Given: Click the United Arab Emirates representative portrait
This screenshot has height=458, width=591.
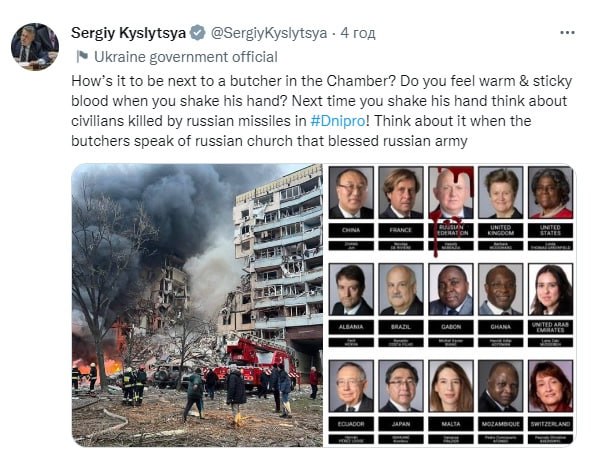Looking at the screenshot, I should tap(550, 290).
